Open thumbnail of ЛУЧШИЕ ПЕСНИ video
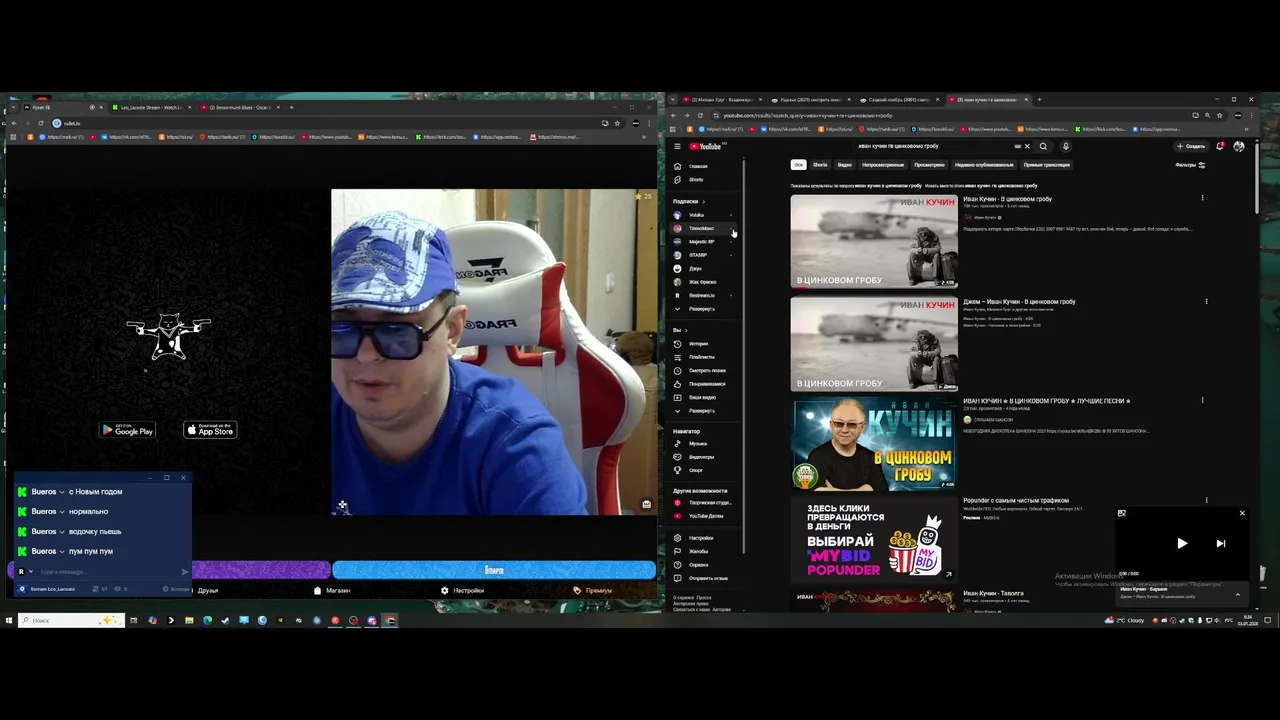The image size is (1280, 720). [x=874, y=444]
